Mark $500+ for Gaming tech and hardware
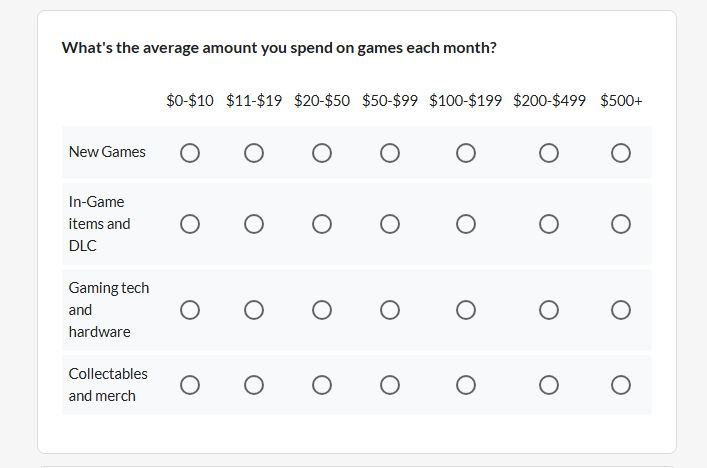Viewport: 707px width, 468px height. coord(621,310)
